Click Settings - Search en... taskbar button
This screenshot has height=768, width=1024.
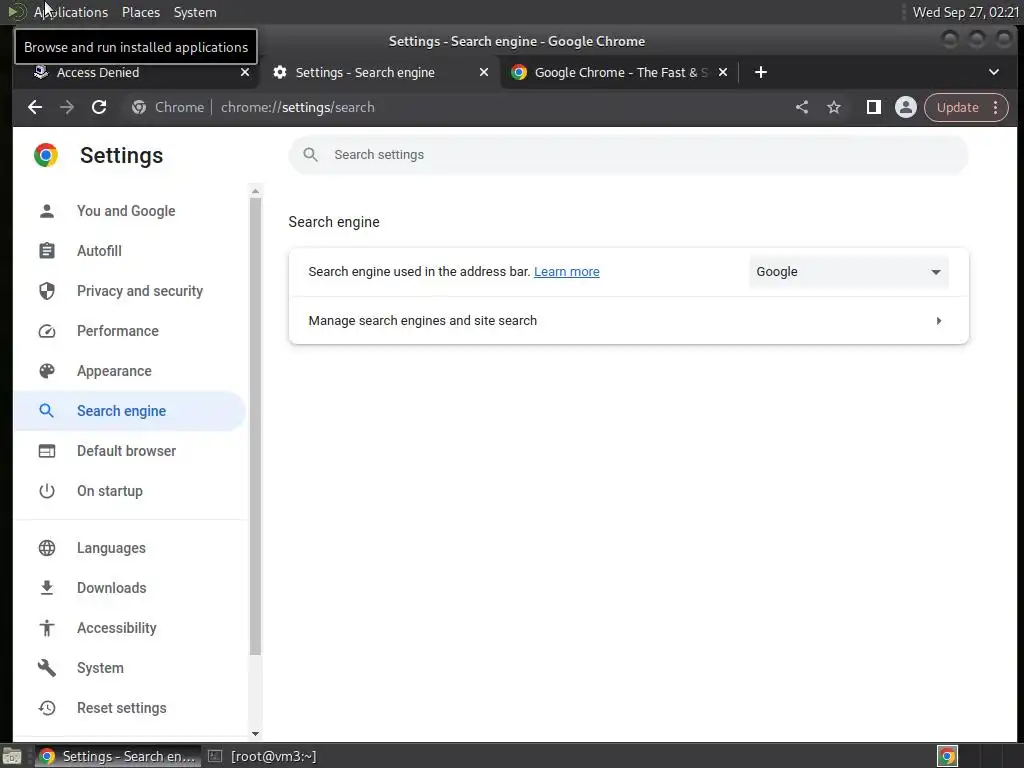(118, 756)
